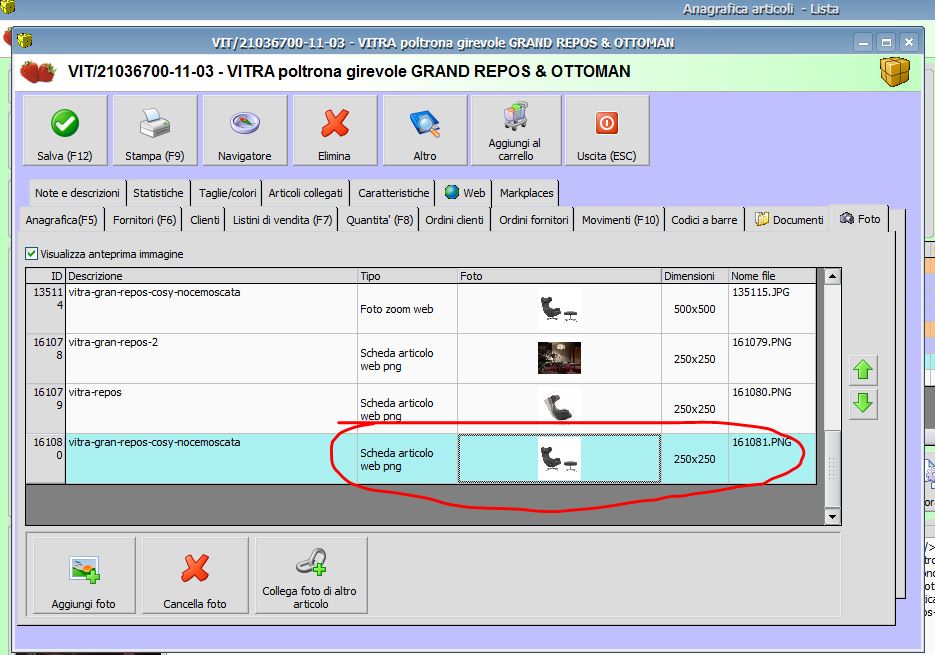Remove the photo with Cancella foto
The image size is (935, 655).
click(x=195, y=576)
